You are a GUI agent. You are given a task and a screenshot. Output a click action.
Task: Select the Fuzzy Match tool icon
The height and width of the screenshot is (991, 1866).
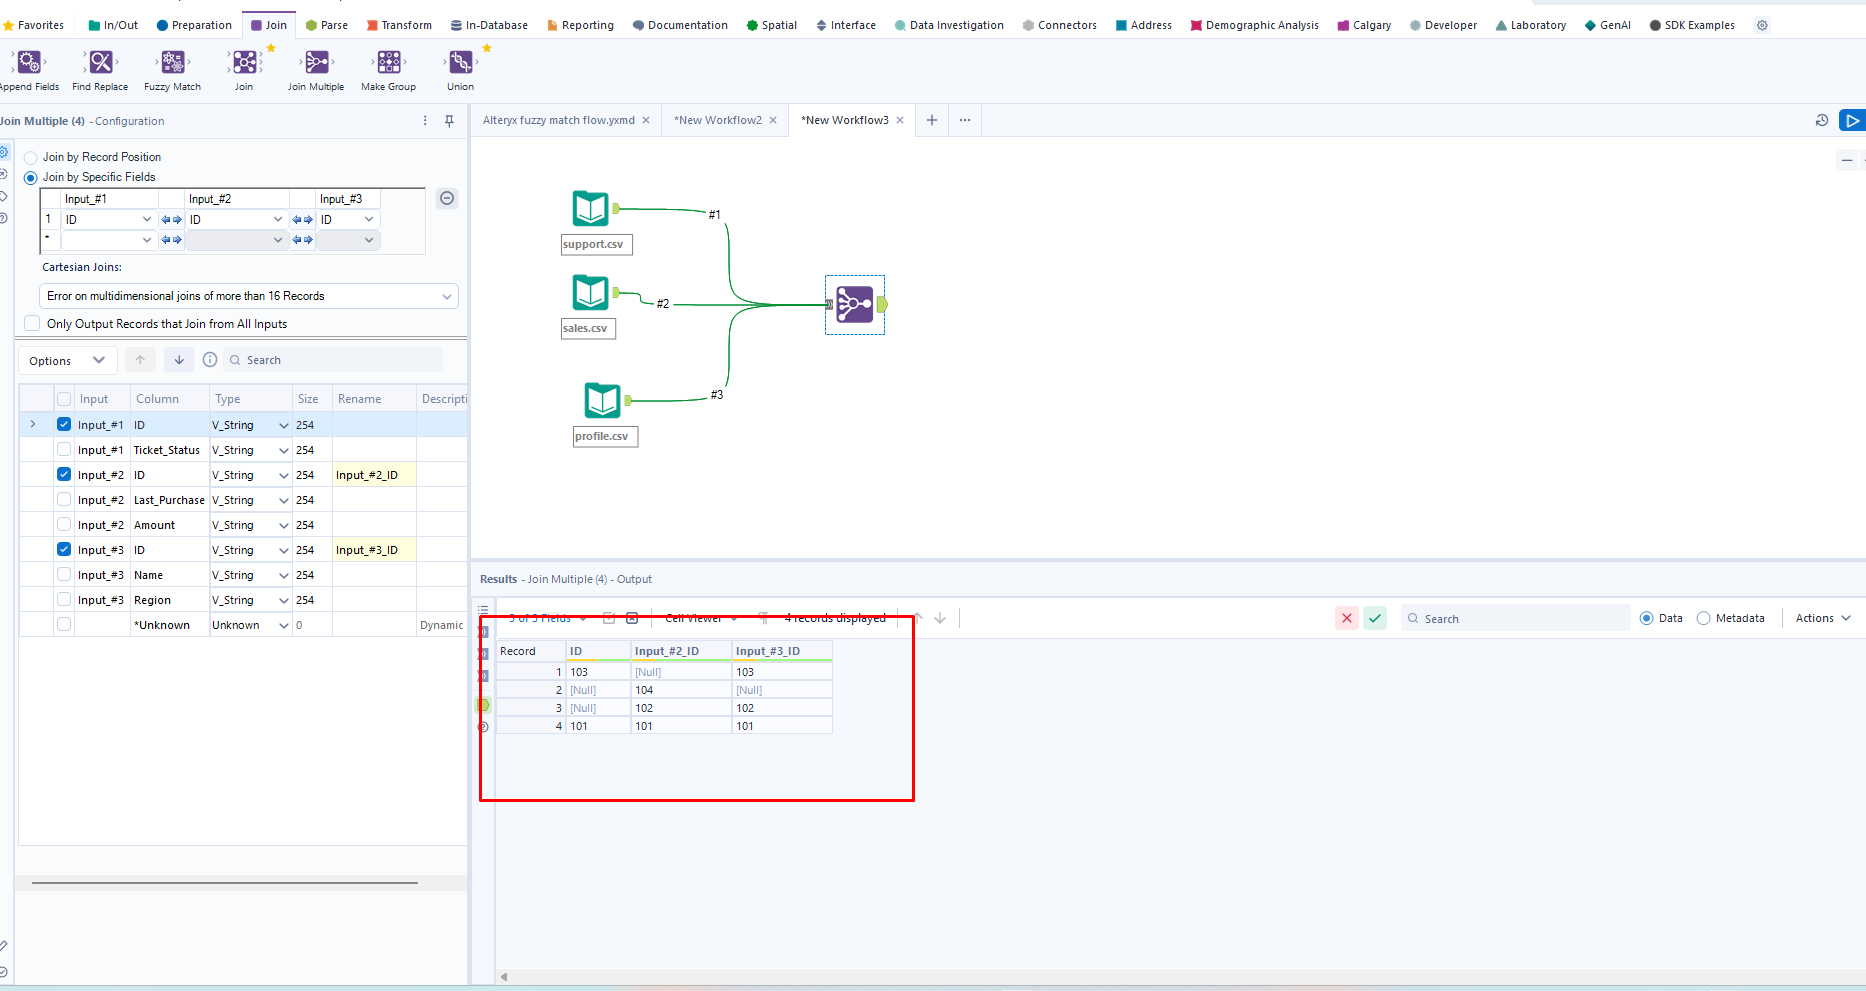click(172, 64)
